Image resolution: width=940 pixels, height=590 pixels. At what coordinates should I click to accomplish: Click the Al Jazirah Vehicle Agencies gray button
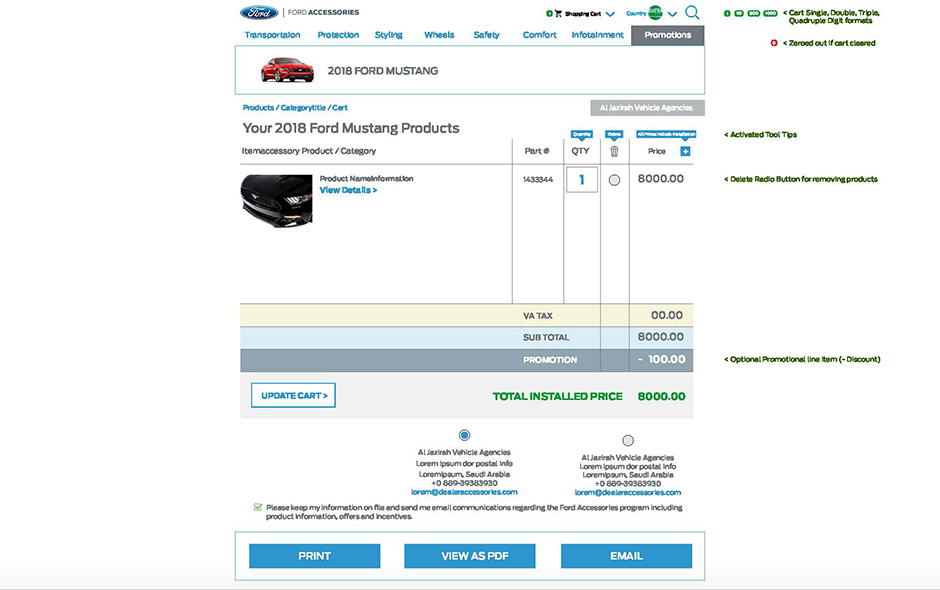coord(647,108)
